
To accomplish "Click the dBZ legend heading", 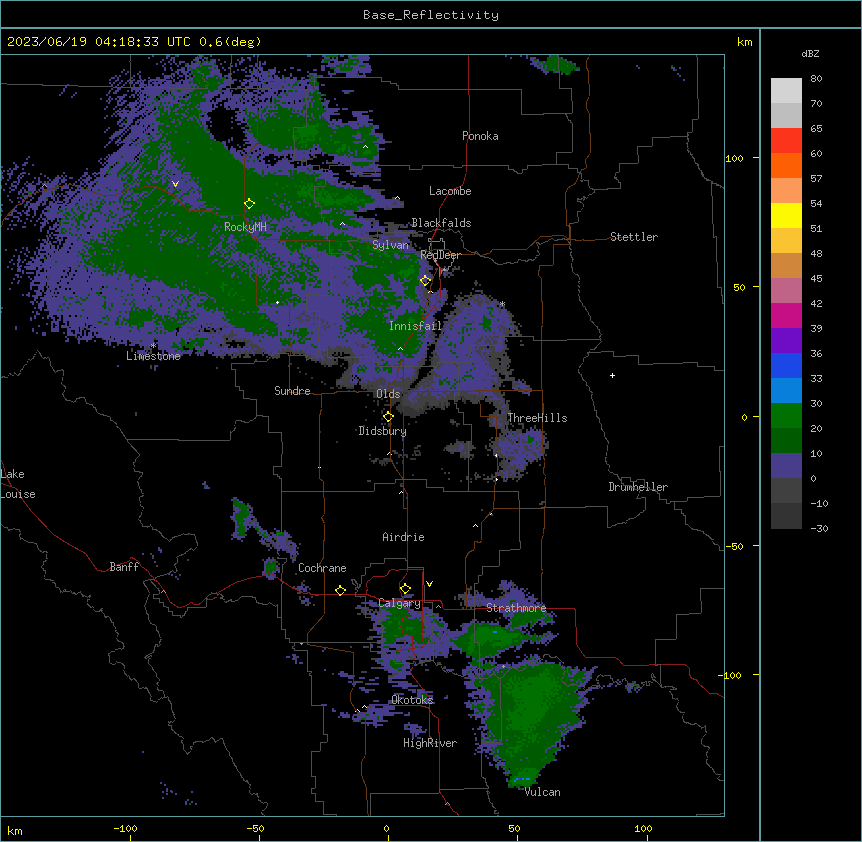I will 810,54.
